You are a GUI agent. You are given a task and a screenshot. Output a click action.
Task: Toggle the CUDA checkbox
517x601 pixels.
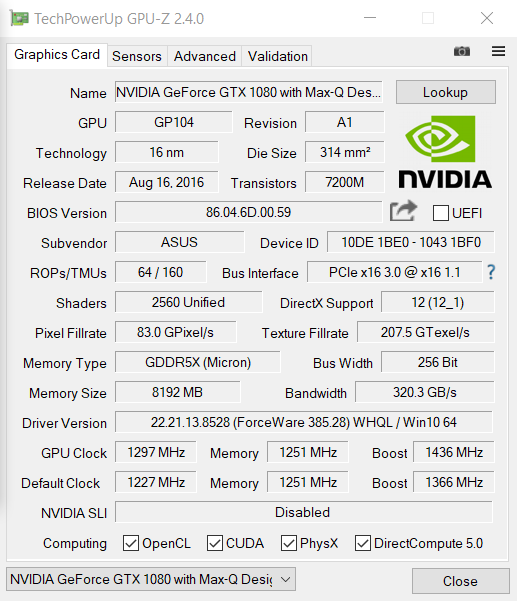tap(215, 543)
